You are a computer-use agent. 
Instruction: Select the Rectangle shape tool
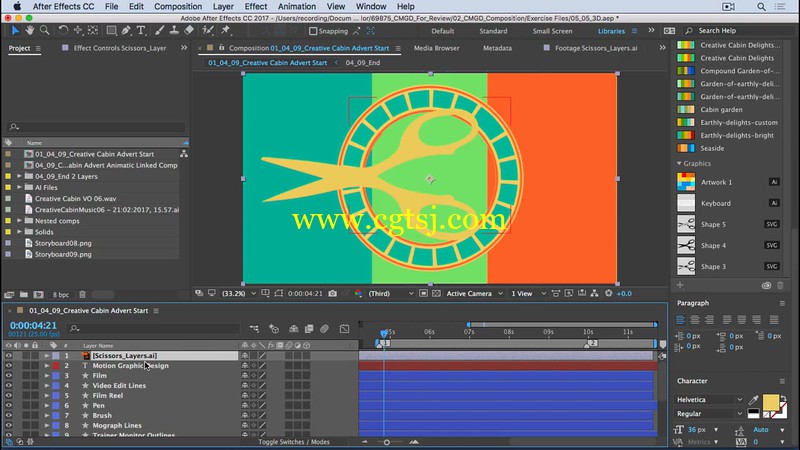(x=111, y=31)
